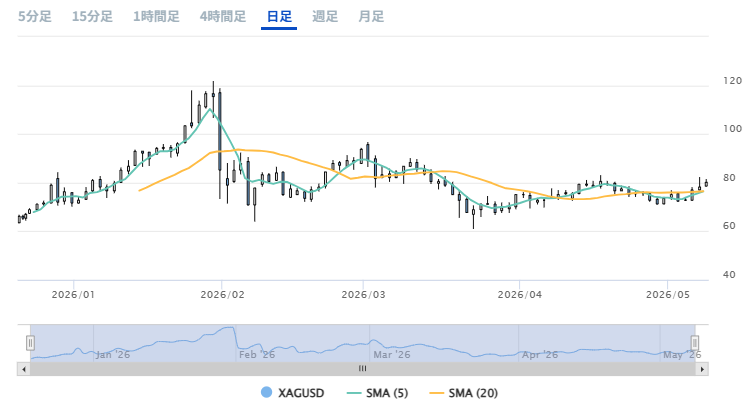Click the 2026/03 x-axis date label
Image resolution: width=749 pixels, height=409 pixels.
click(364, 294)
